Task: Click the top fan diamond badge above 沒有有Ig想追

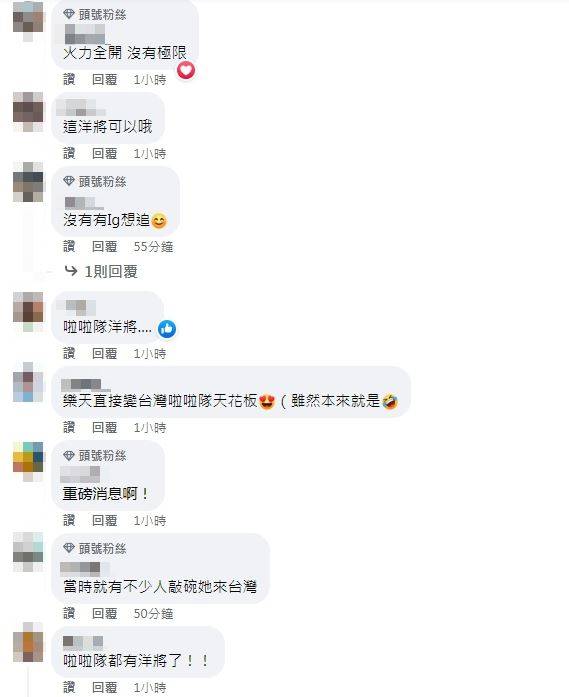Action: [68, 181]
